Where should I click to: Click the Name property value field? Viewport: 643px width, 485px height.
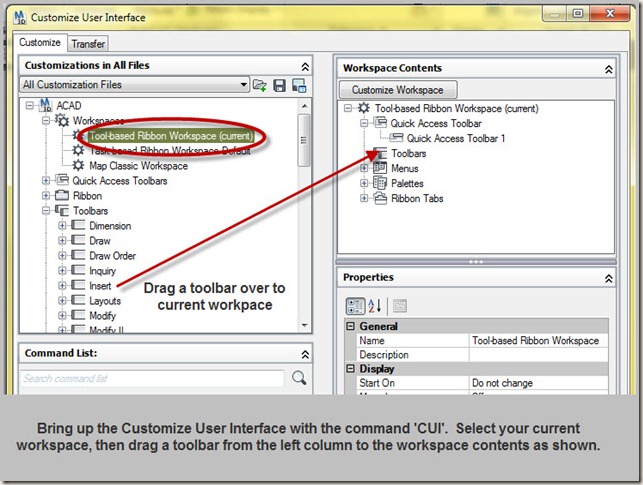538,340
